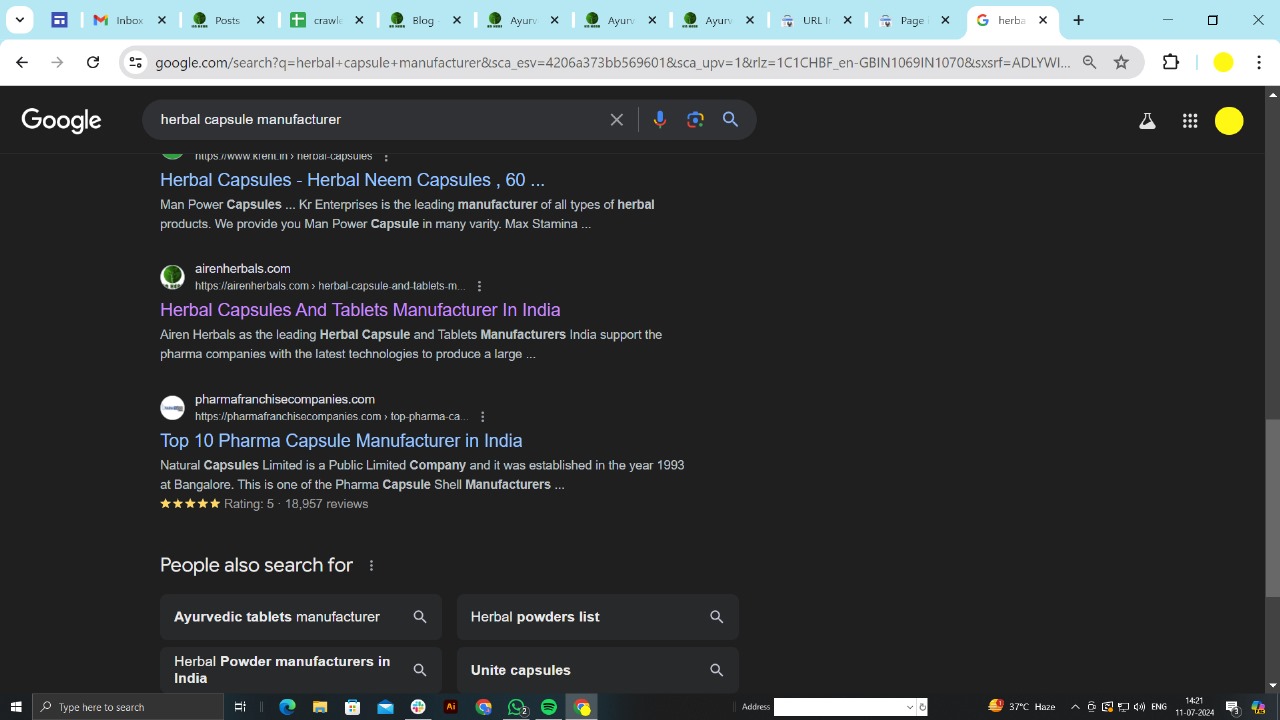Switch to the Posts tab
This screenshot has height=720, width=1280.
(228, 20)
